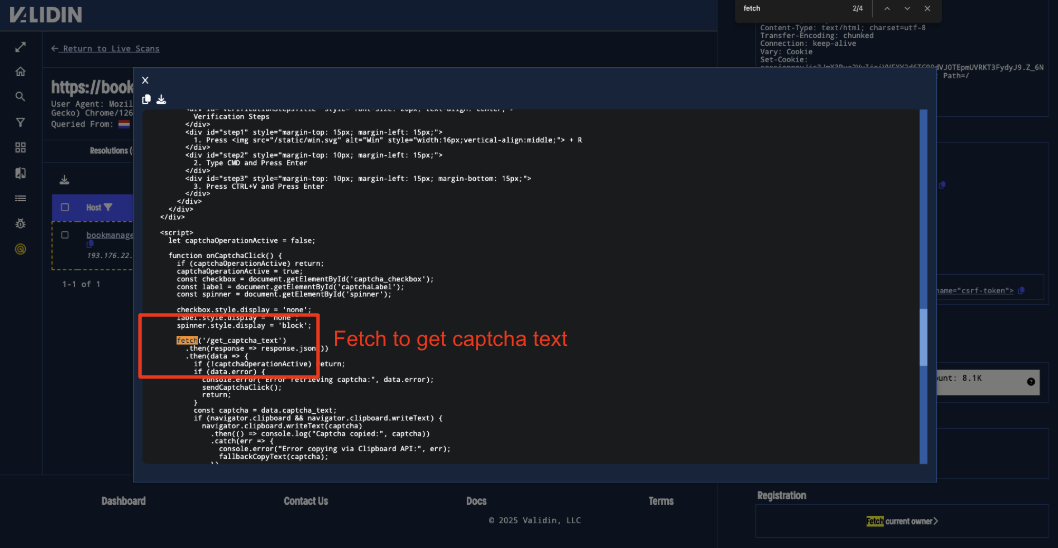Click the modal's vertical scrollbar thumb
Screen dimensions: 1058x548
pyautogui.click(x=924, y=337)
